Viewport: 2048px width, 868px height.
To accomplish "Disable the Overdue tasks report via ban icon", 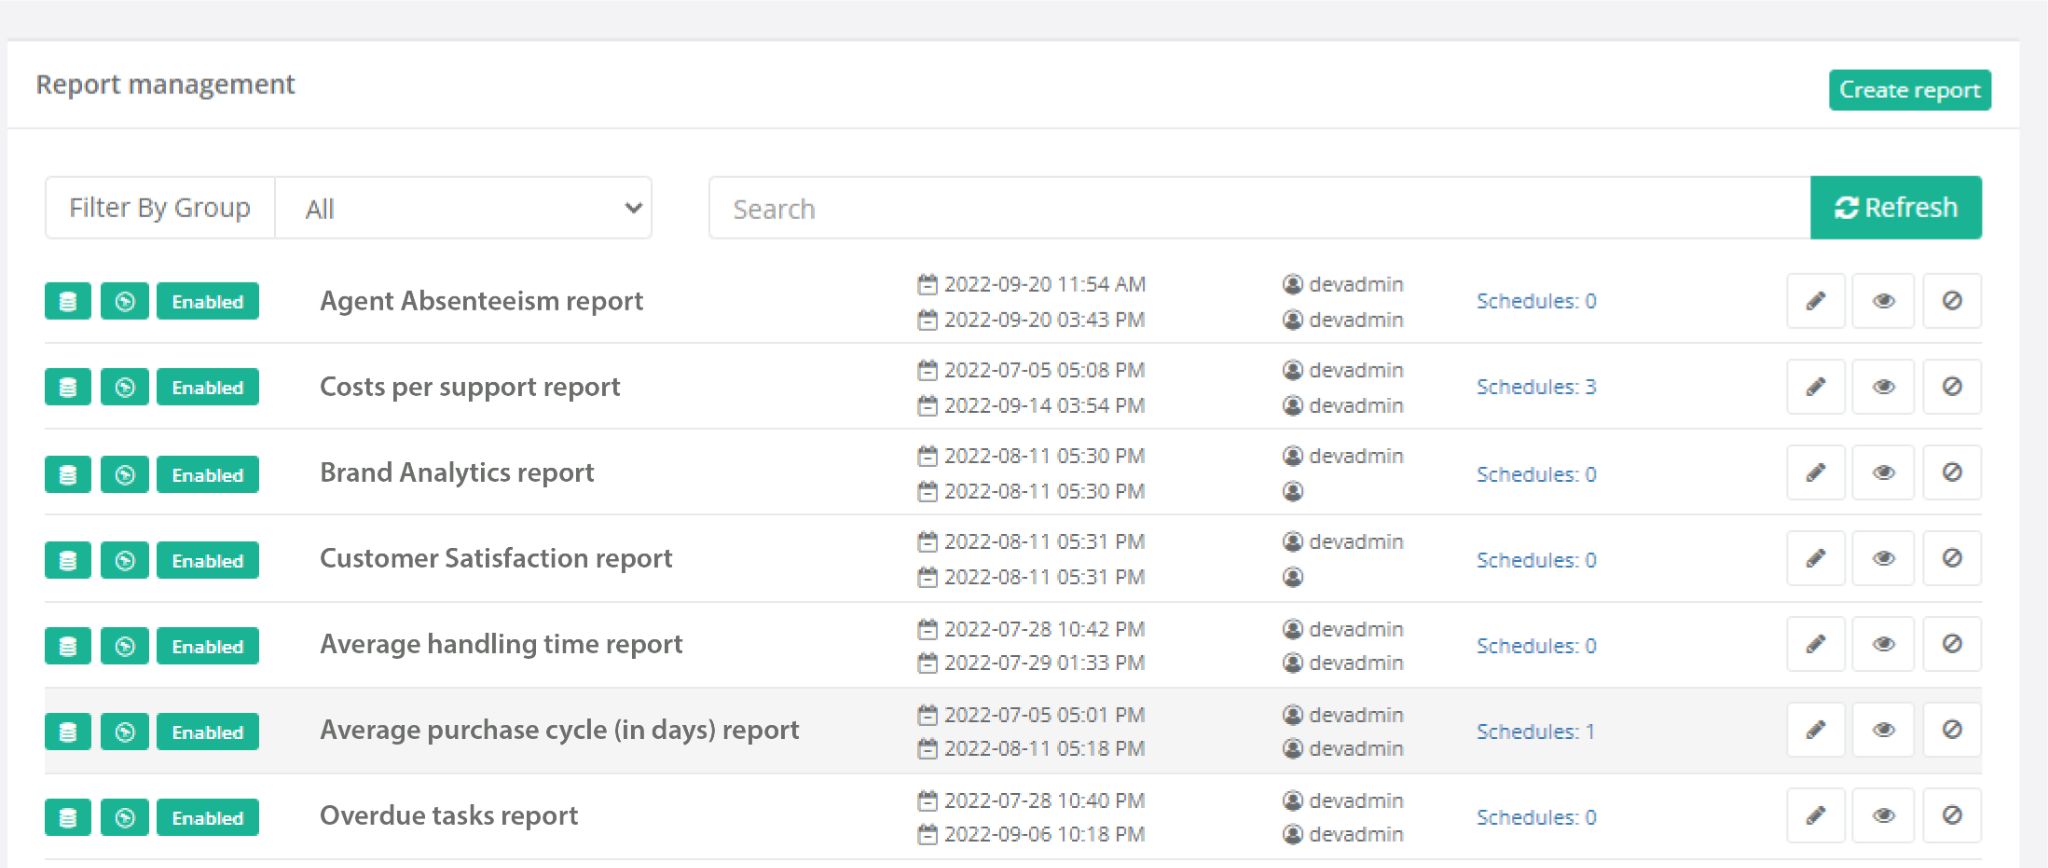I will (1952, 817).
